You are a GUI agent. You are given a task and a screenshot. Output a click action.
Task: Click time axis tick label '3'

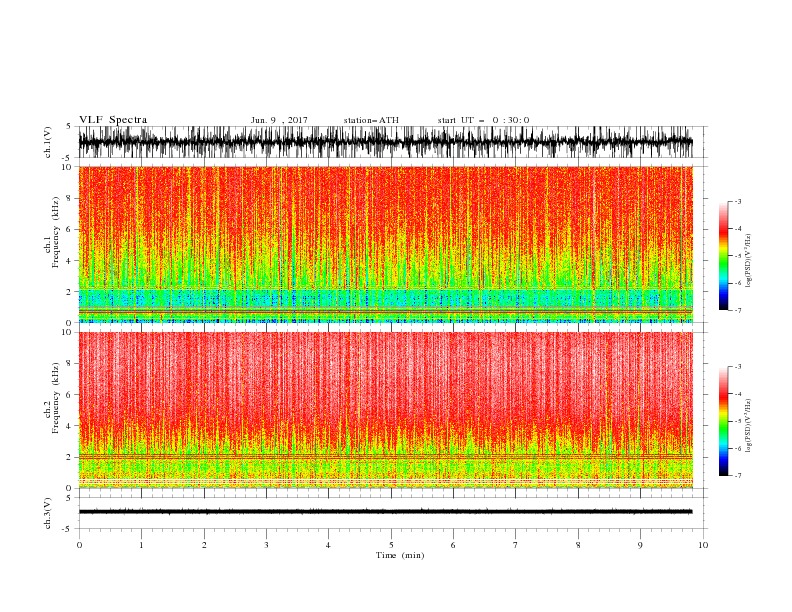pos(266,545)
